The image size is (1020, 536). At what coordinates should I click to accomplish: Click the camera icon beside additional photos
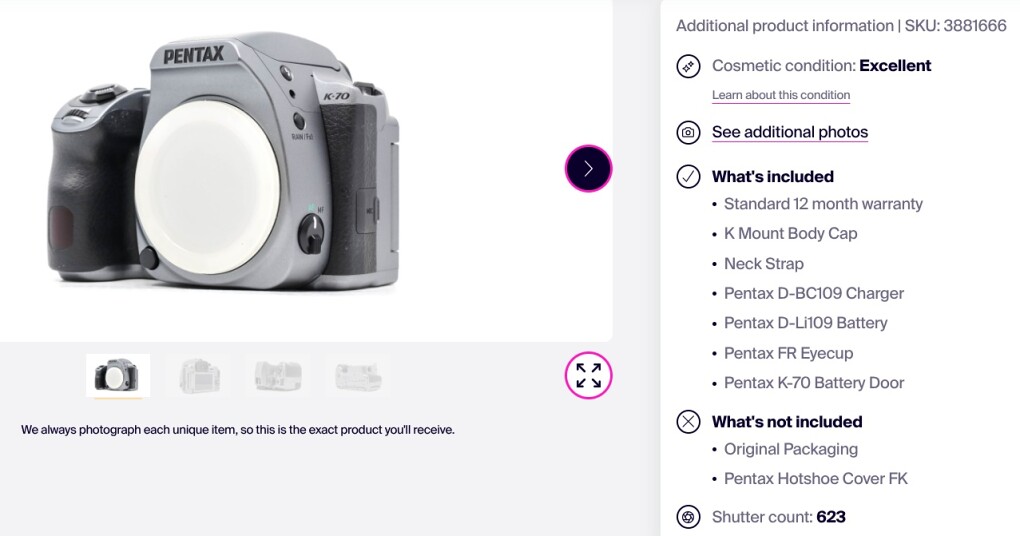click(x=688, y=132)
